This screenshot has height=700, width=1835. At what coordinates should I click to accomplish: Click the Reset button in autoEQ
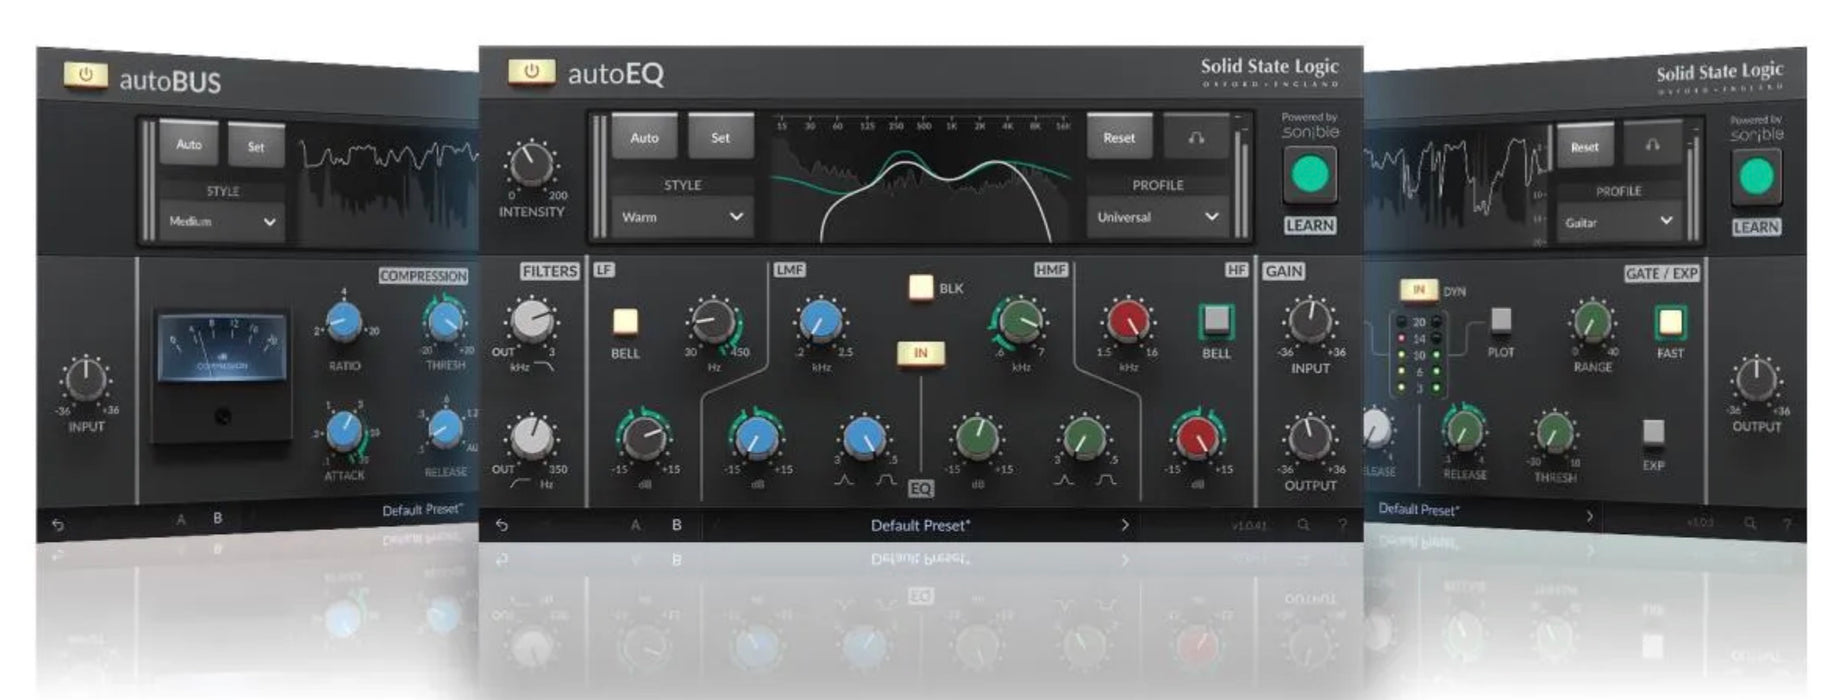tap(1119, 137)
